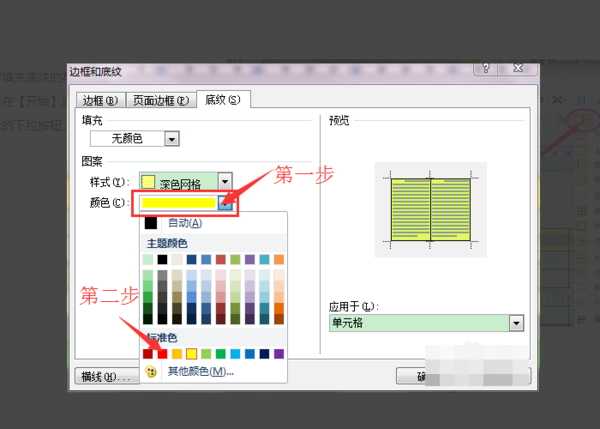Pick darkest brown shade in orange theme column

tap(279, 319)
